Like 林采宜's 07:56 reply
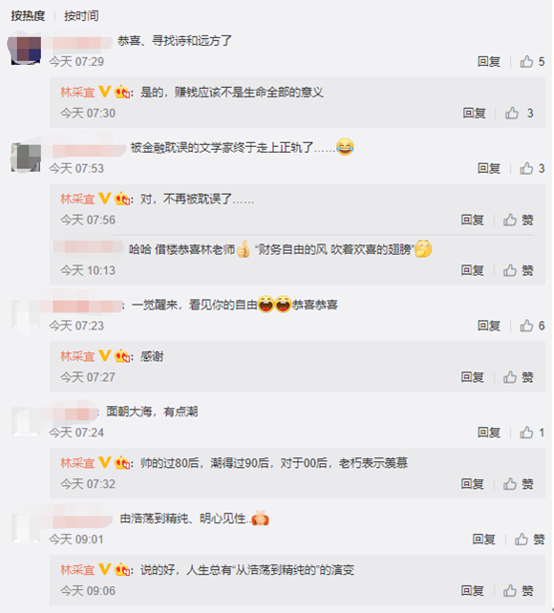Screen dimensions: 554x613 point(518,220)
